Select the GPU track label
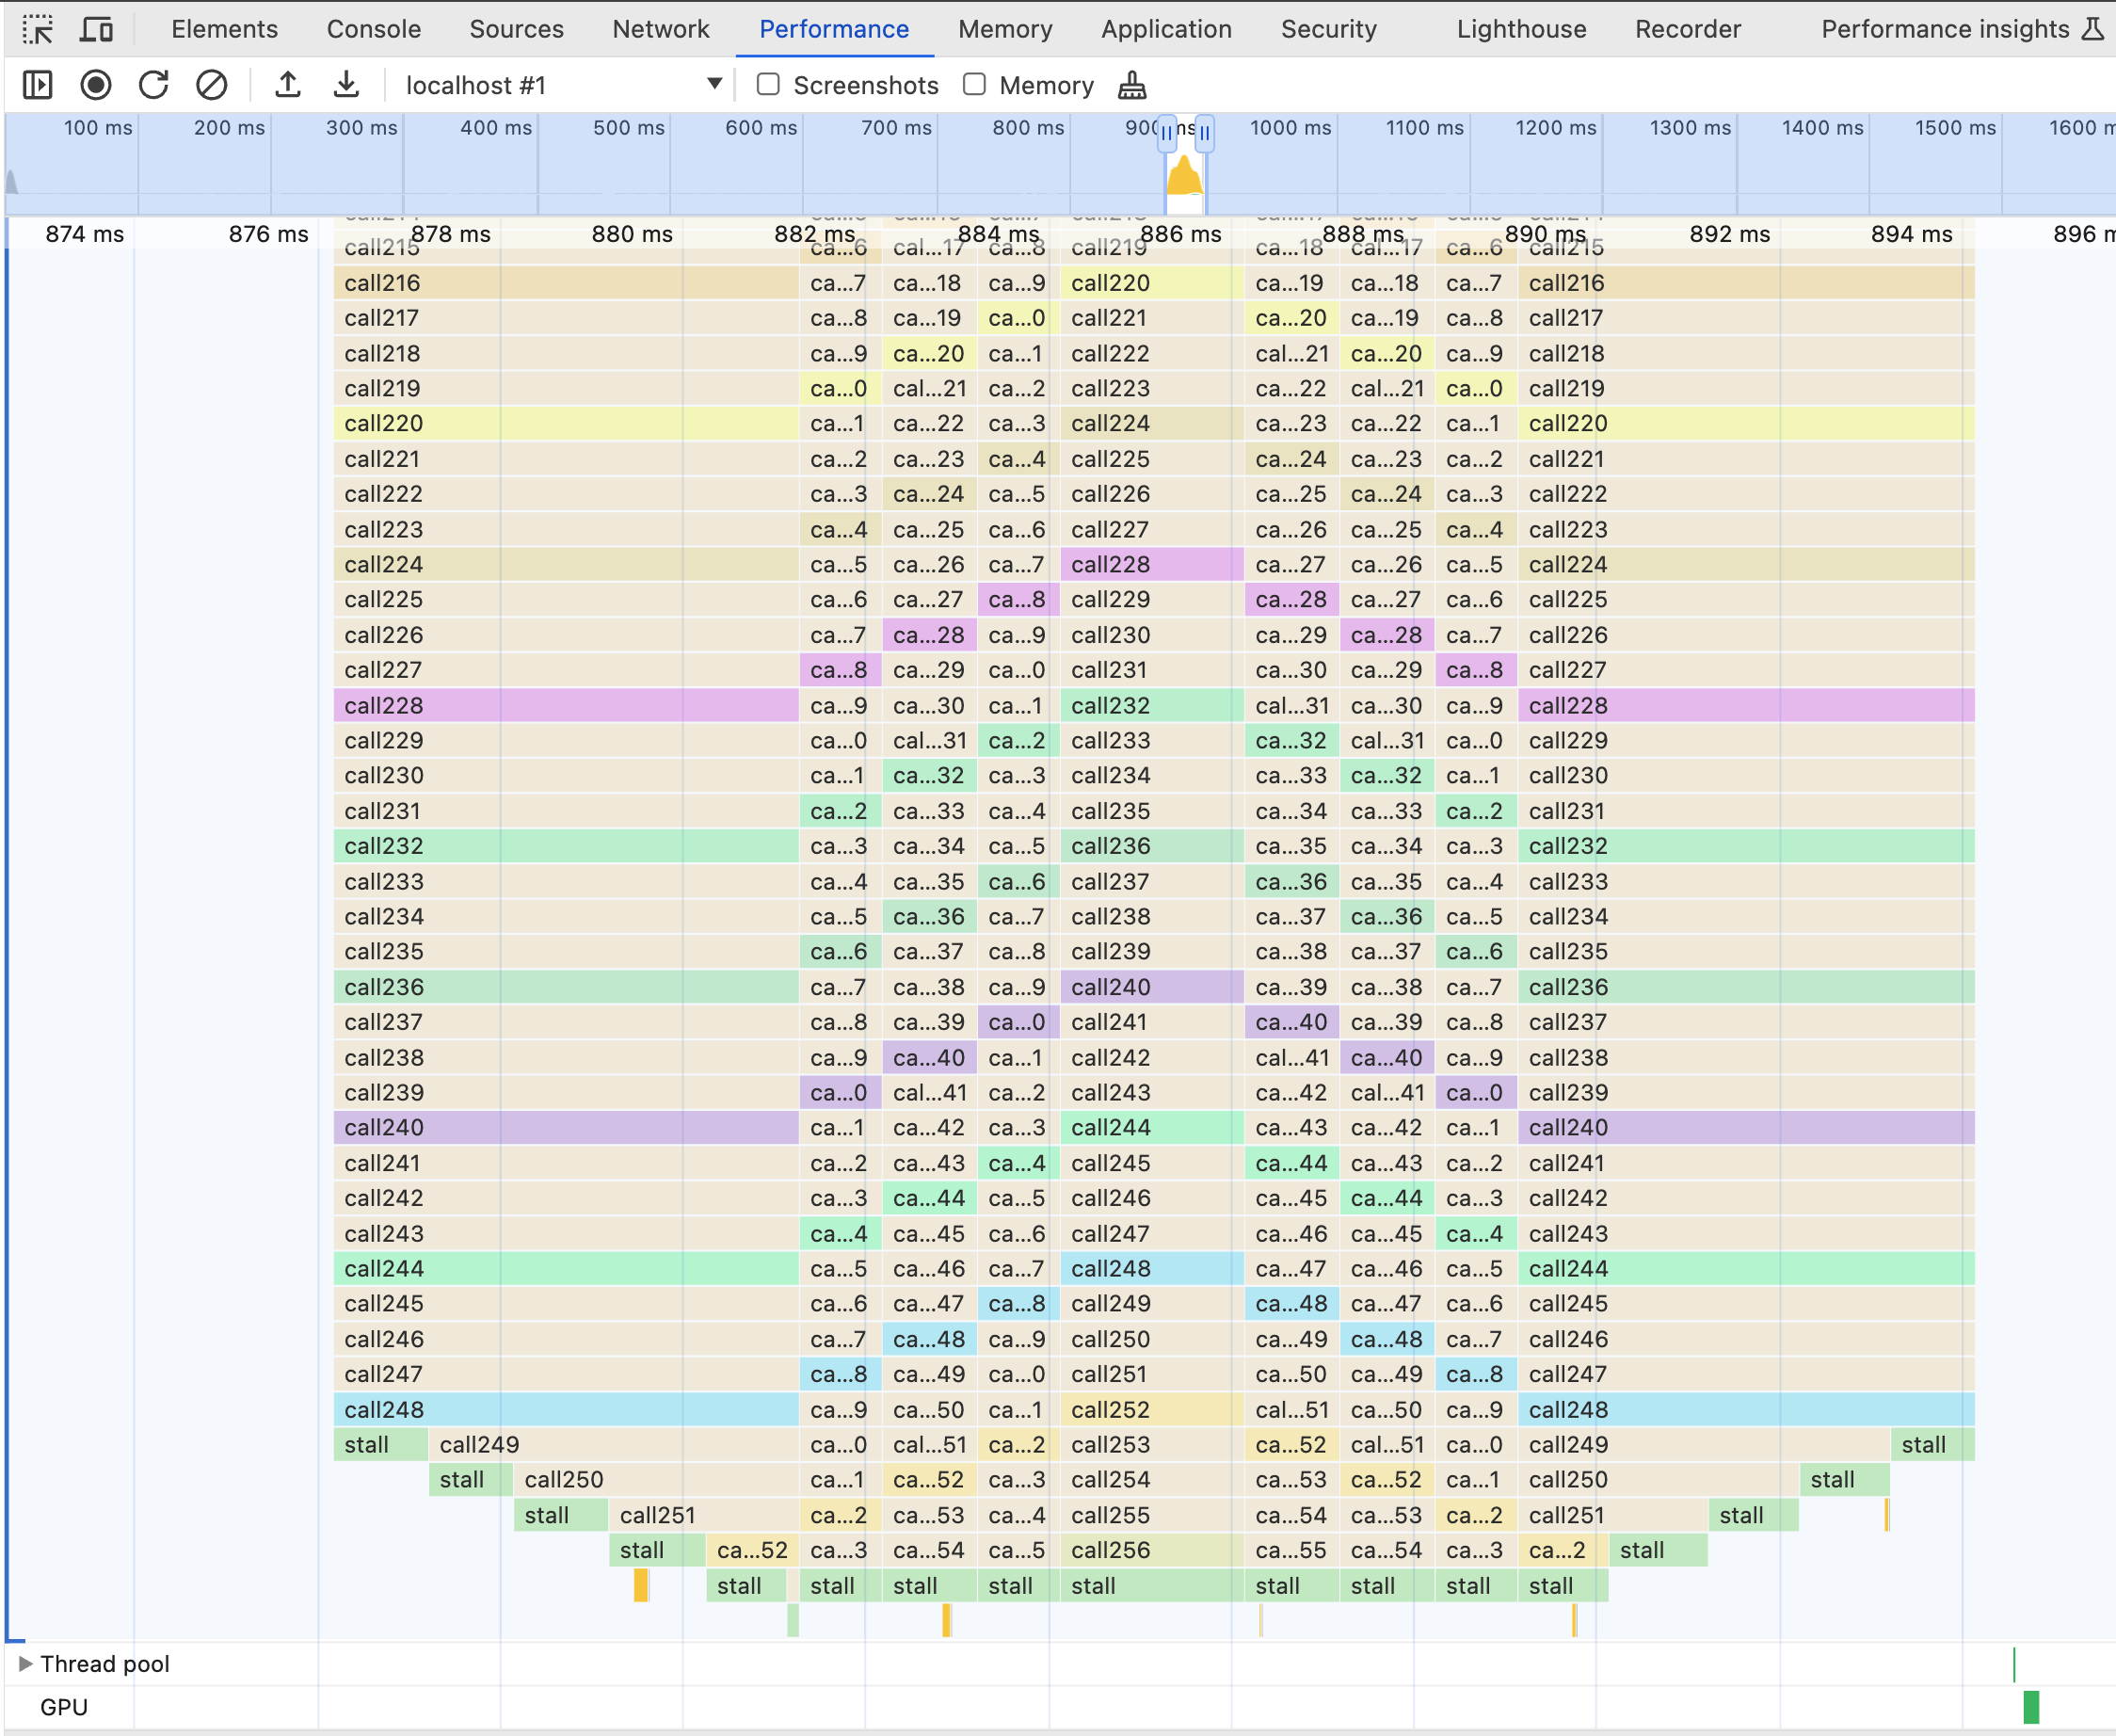2116x1736 pixels. pos(64,1707)
